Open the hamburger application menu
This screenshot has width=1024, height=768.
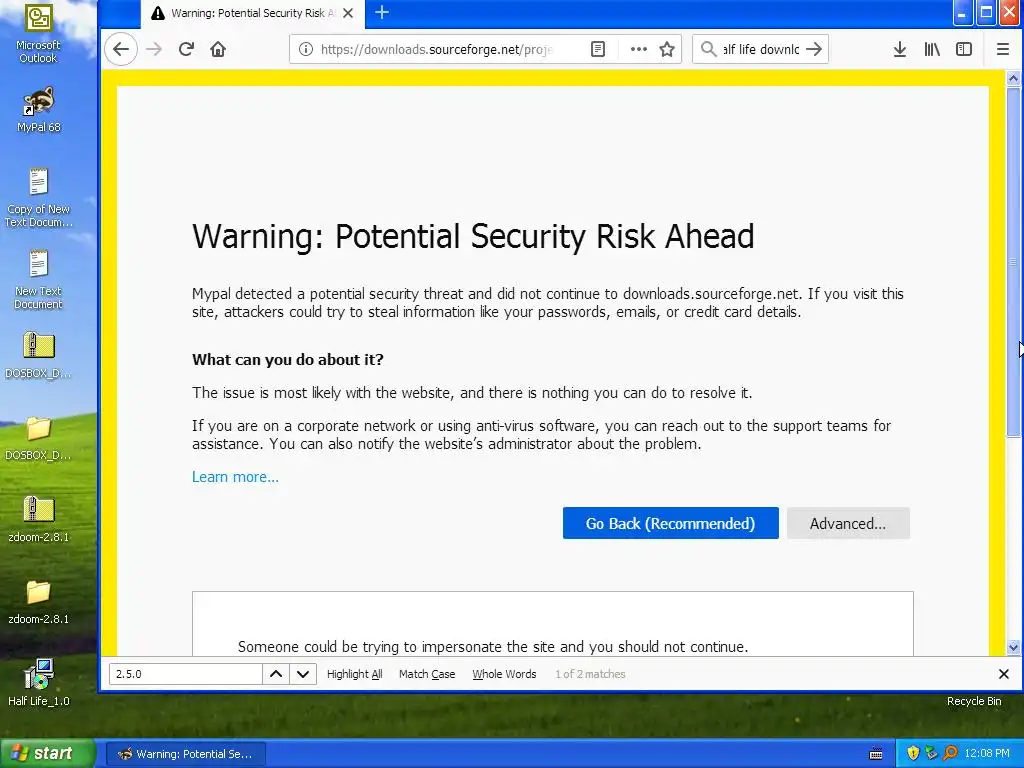click(x=1003, y=49)
